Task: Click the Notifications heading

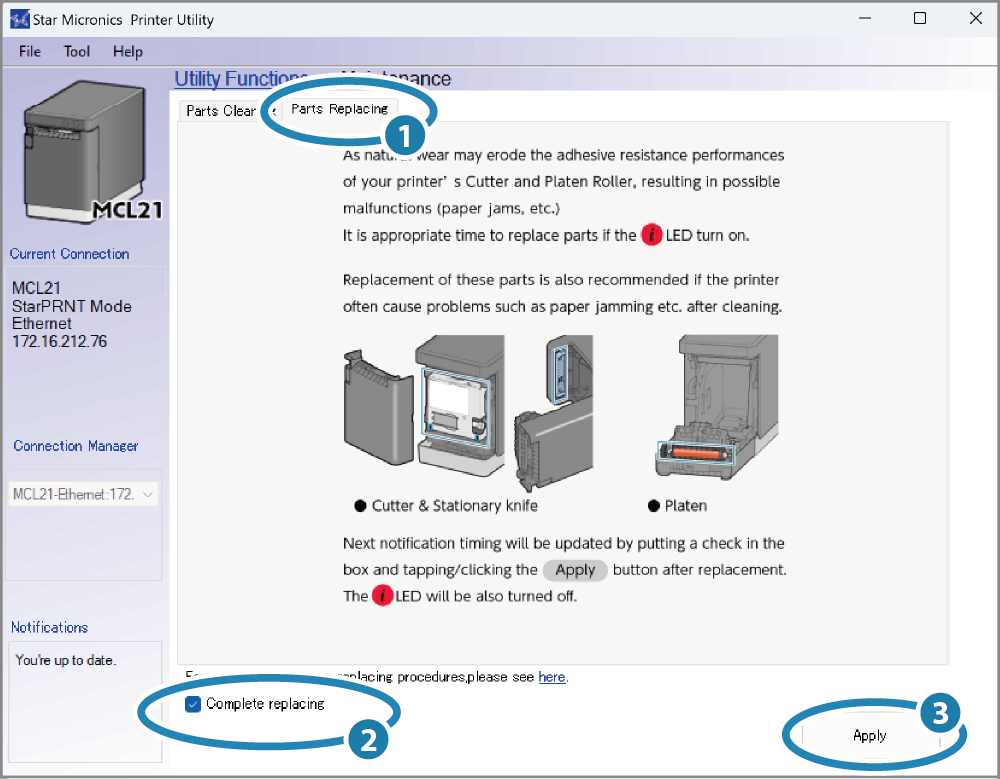Action: pos(49,627)
